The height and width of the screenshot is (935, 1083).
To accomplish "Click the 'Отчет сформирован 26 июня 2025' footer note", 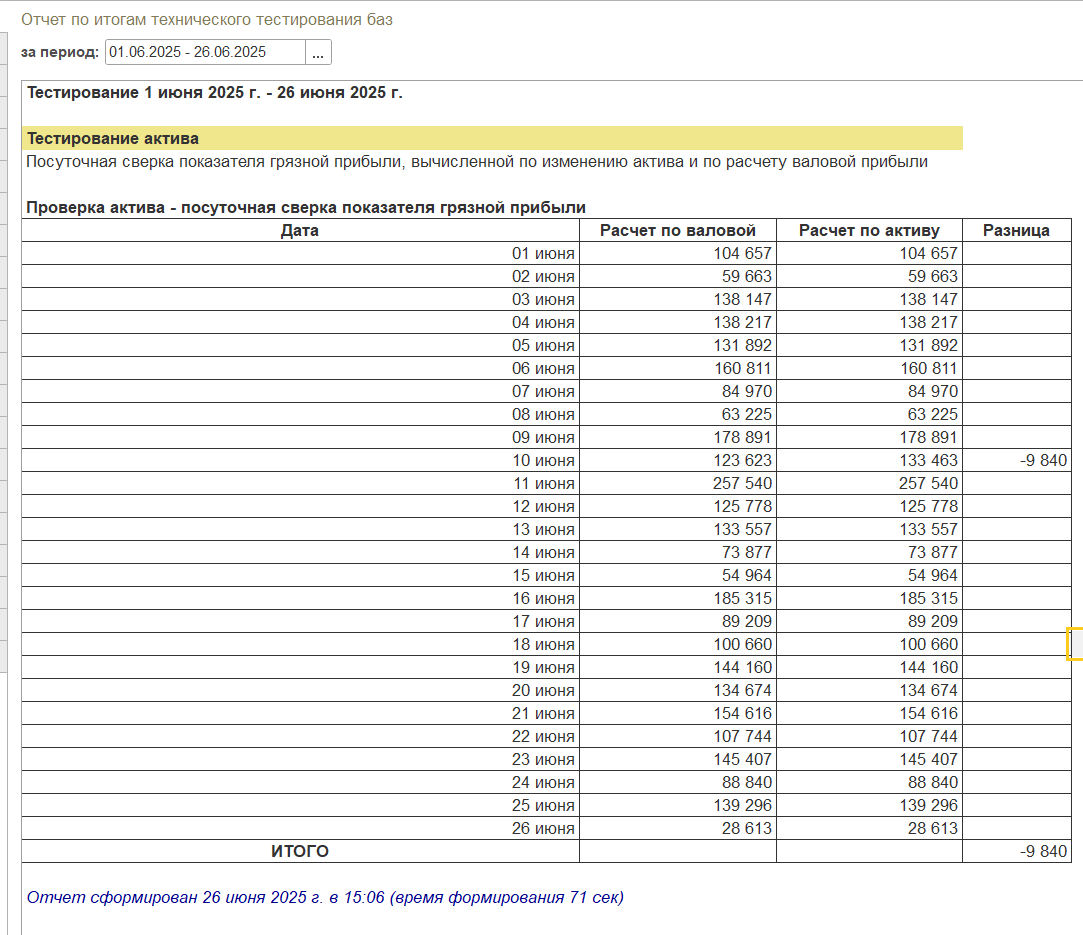I will pyautogui.click(x=325, y=897).
